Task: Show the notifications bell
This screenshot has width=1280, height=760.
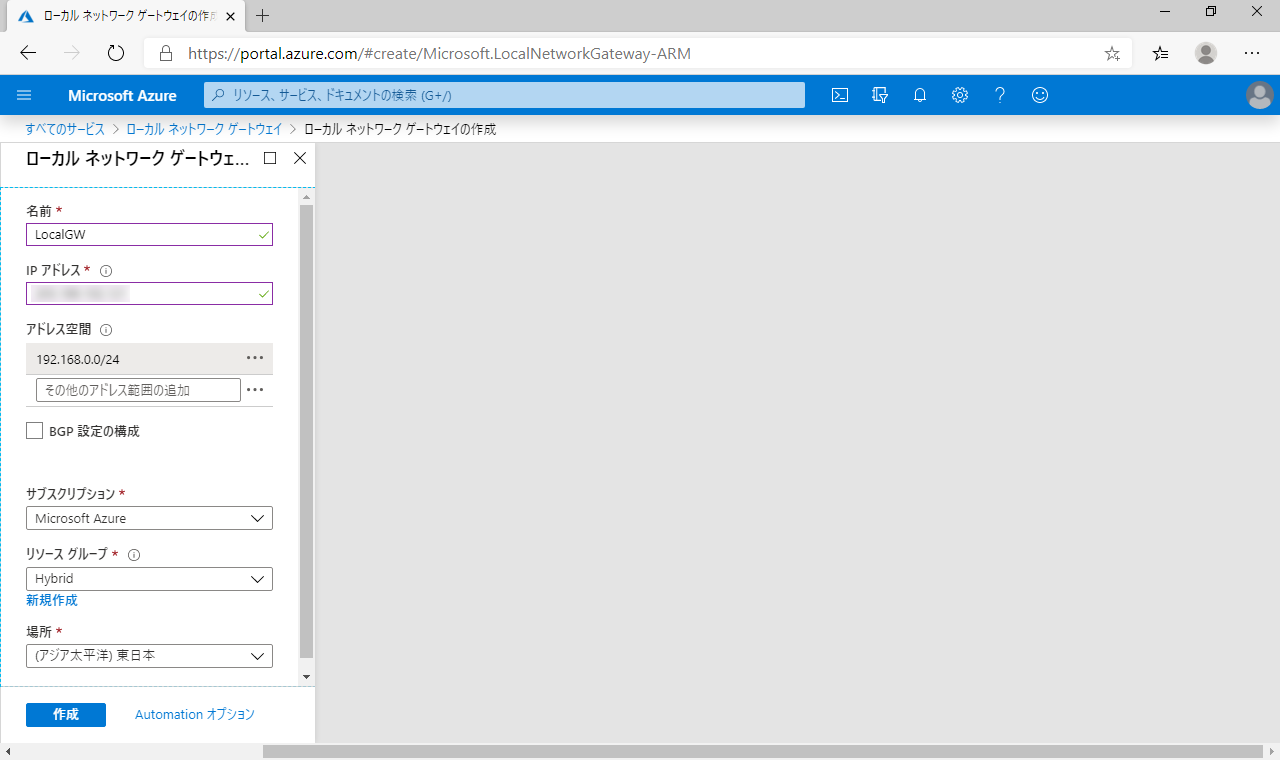Action: pyautogui.click(x=920, y=95)
